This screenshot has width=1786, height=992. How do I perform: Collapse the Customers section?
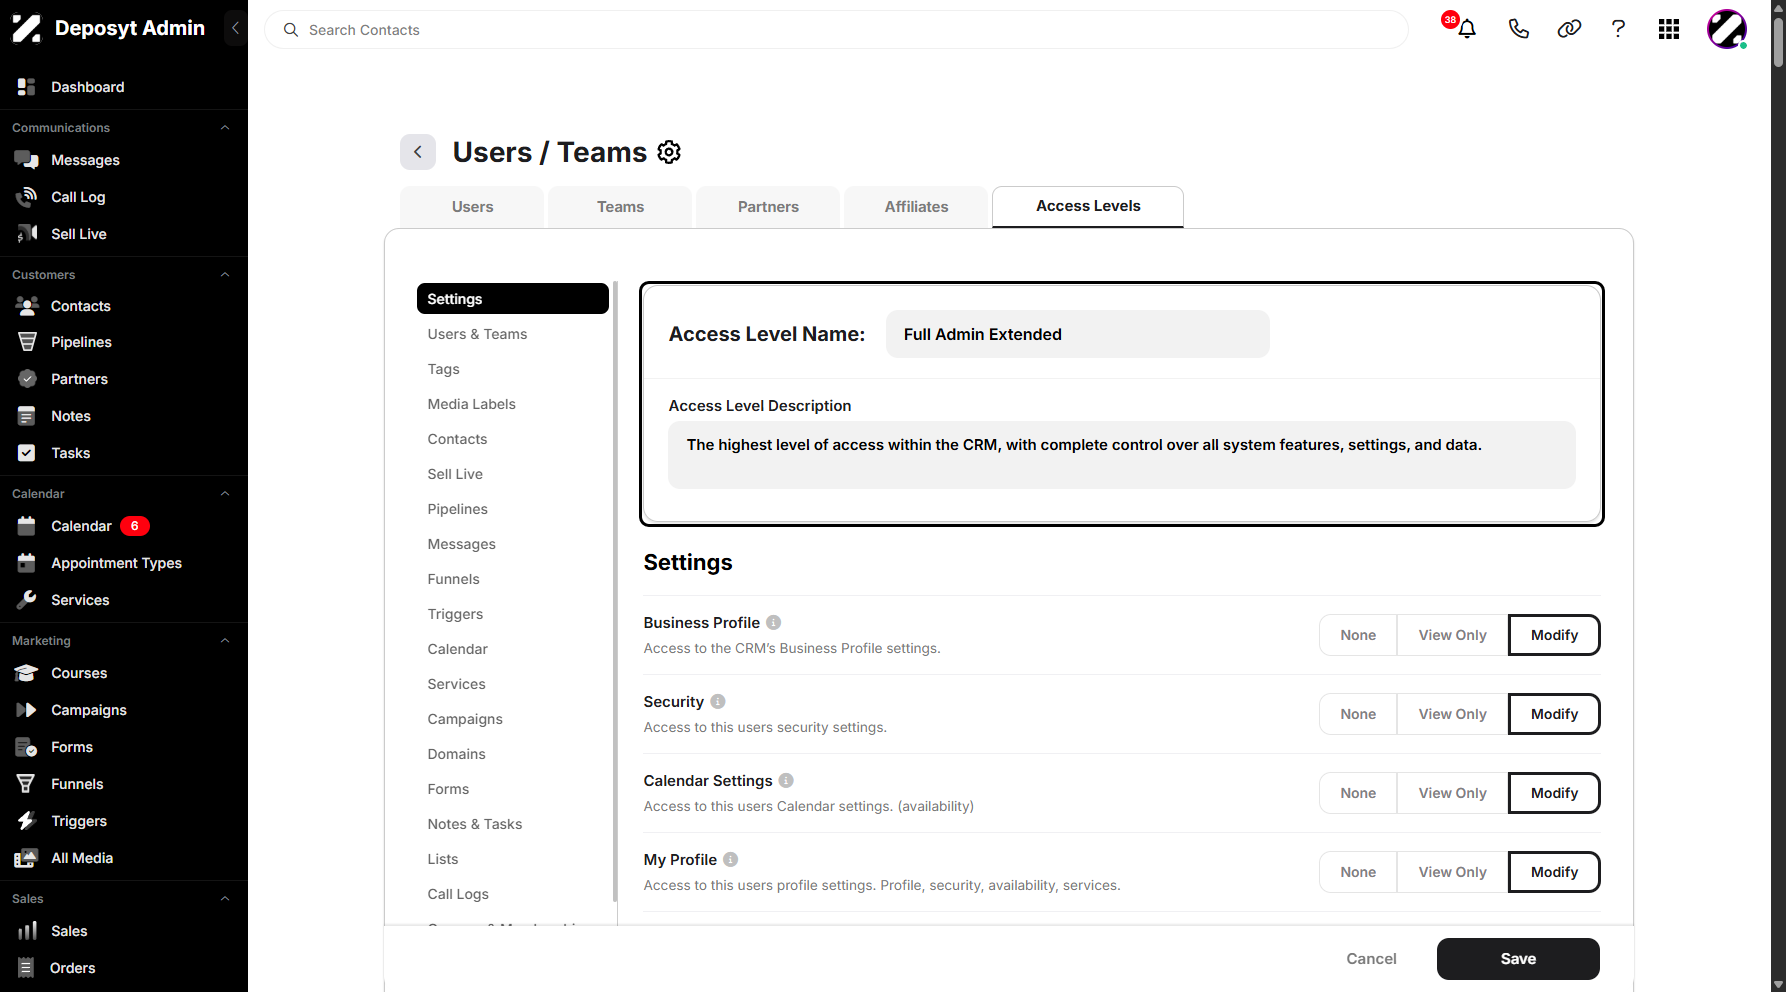pos(225,275)
